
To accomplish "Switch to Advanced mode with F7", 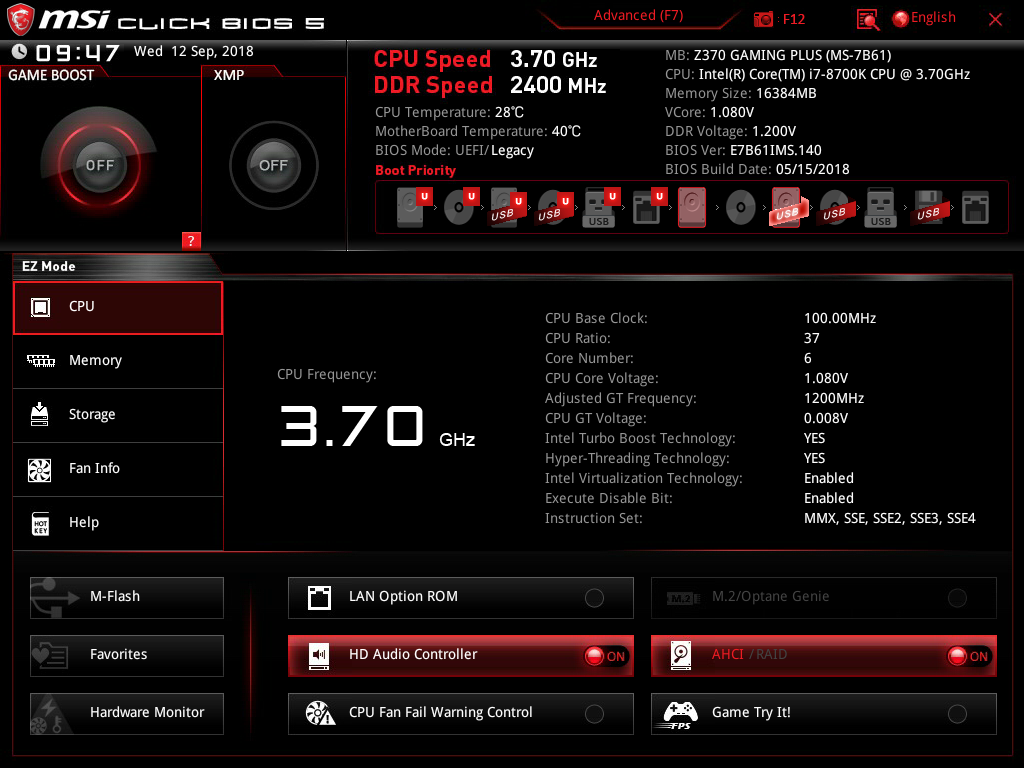I will (638, 15).
